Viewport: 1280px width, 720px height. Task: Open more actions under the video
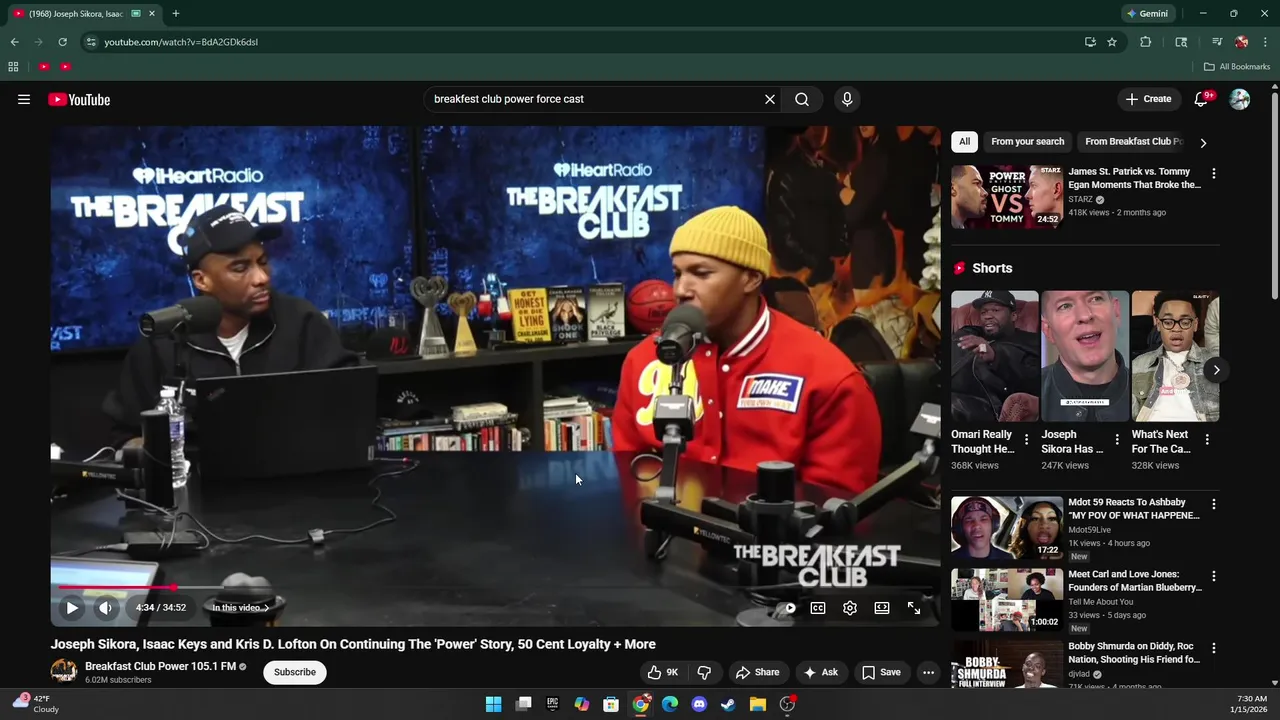tap(928, 672)
